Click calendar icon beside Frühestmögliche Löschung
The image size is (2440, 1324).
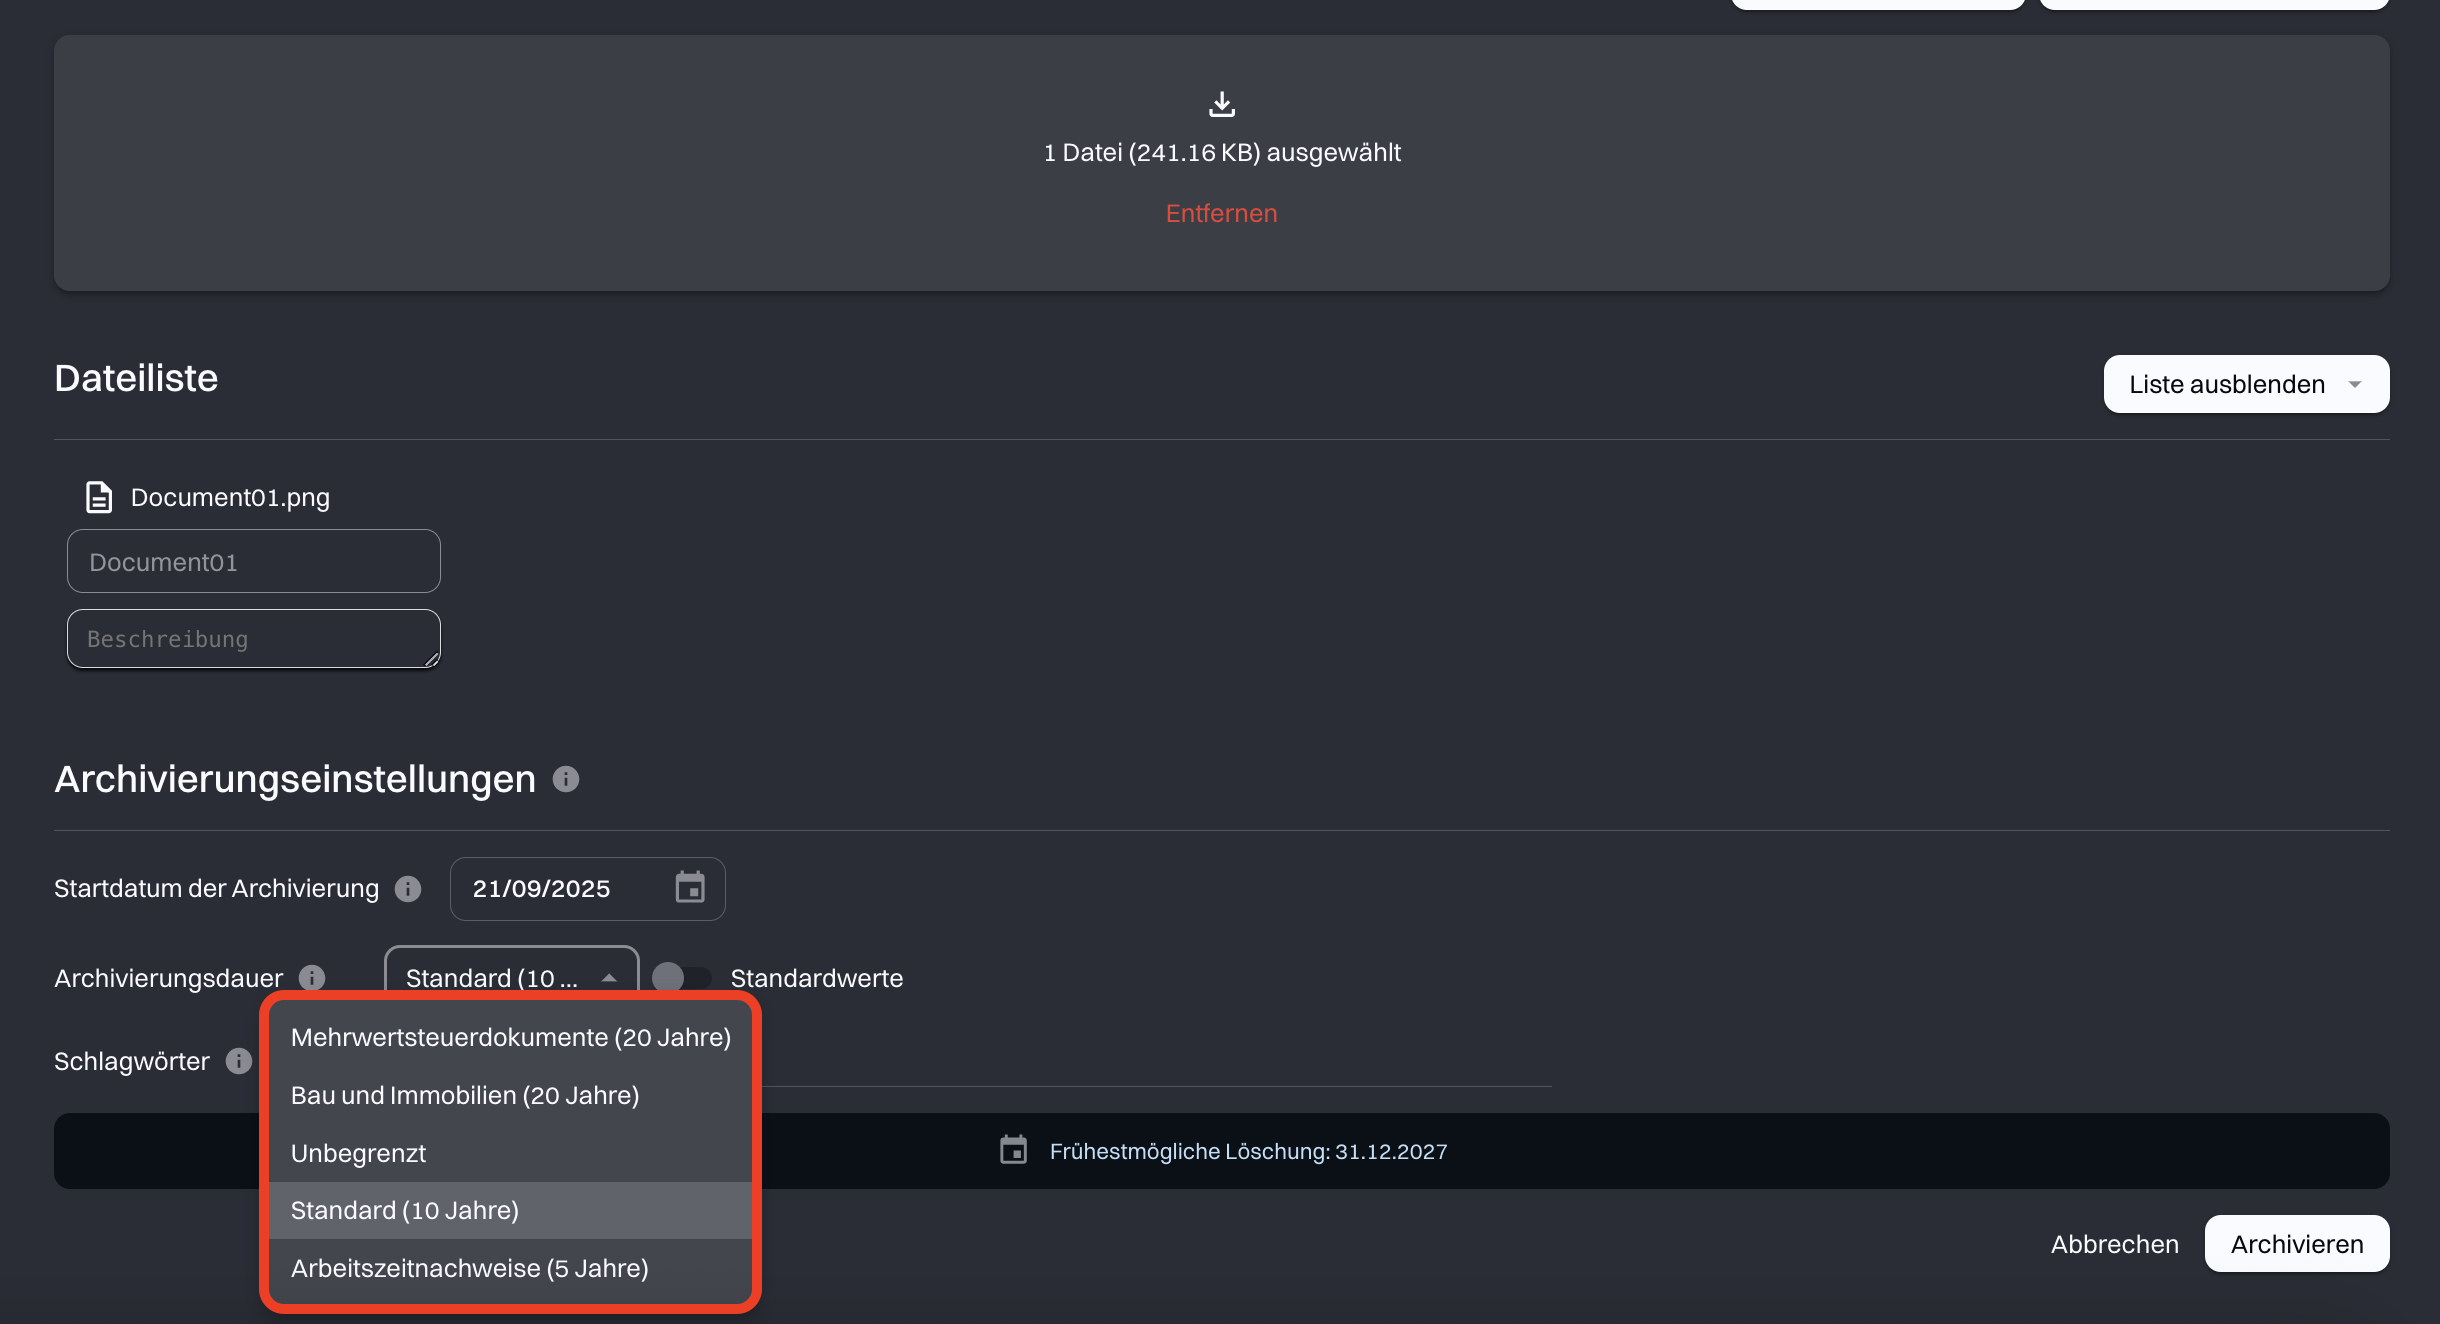point(1013,1150)
